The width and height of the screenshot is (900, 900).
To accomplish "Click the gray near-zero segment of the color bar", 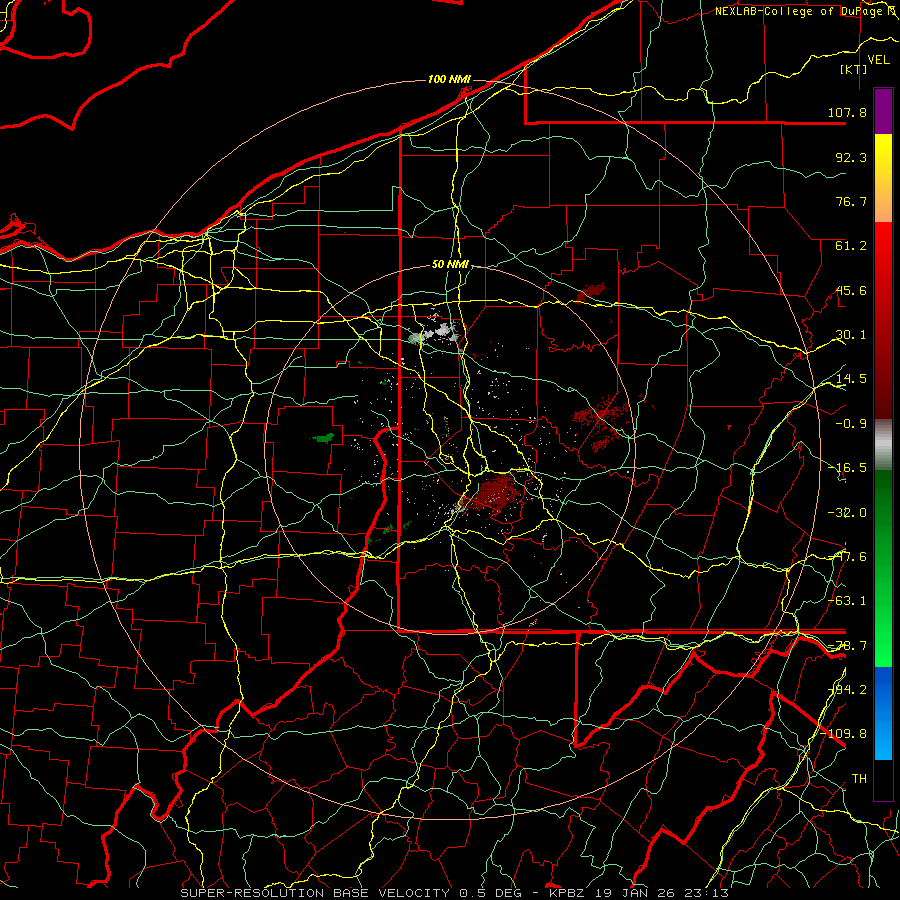I will 883,445.
